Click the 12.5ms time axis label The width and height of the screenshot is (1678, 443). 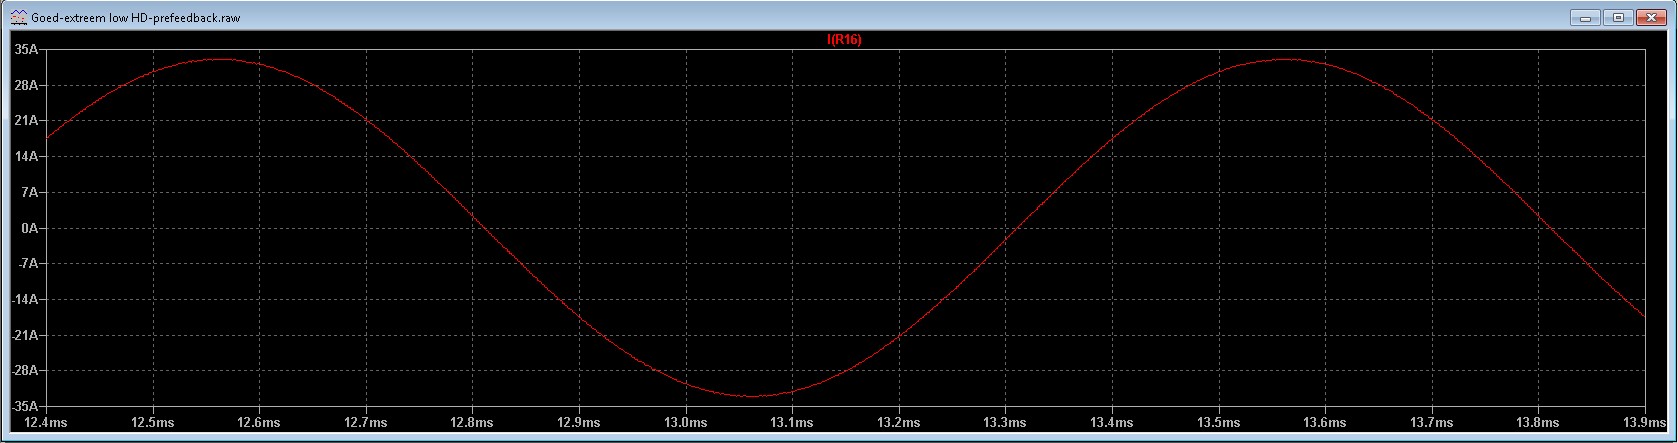[x=152, y=423]
